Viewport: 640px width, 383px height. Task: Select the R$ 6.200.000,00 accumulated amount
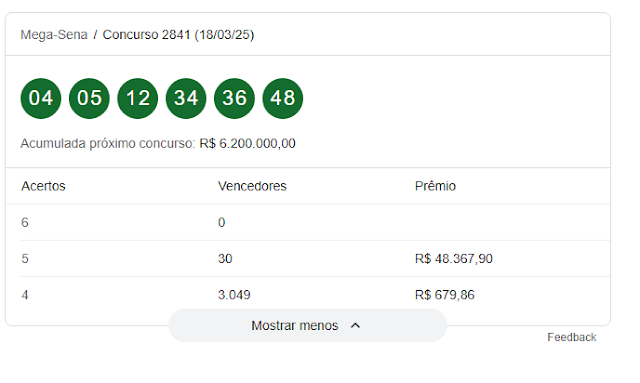pyautogui.click(x=247, y=144)
